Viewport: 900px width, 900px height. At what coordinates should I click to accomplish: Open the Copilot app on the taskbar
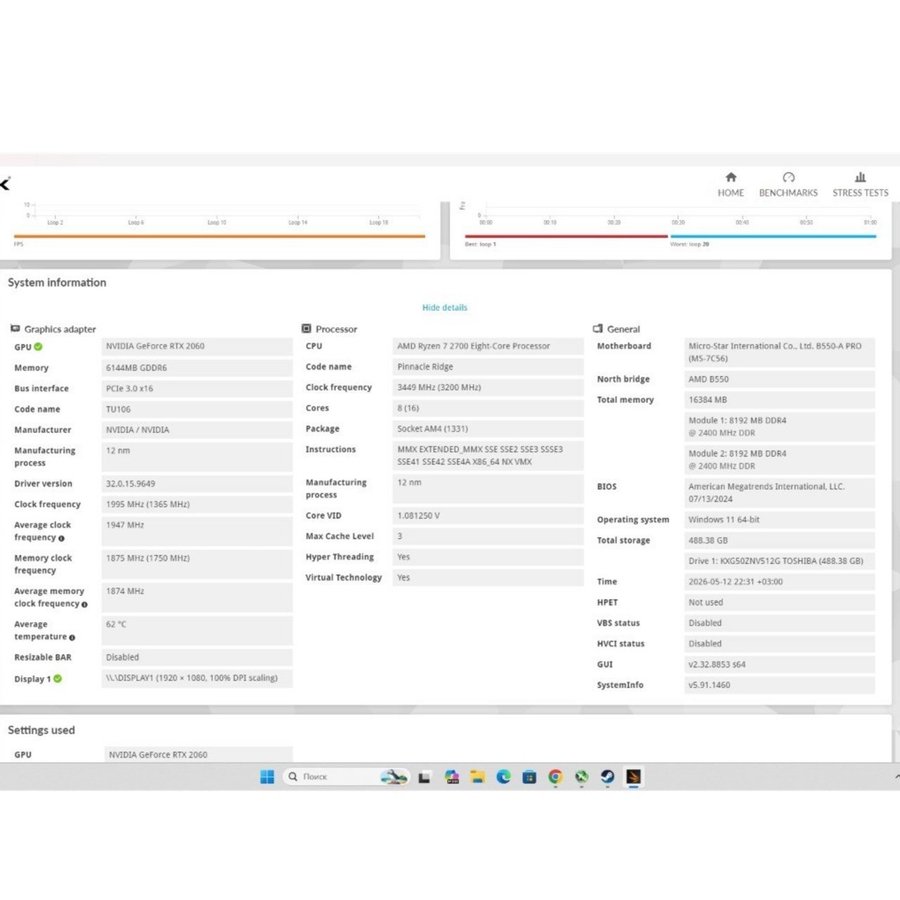coord(452,777)
